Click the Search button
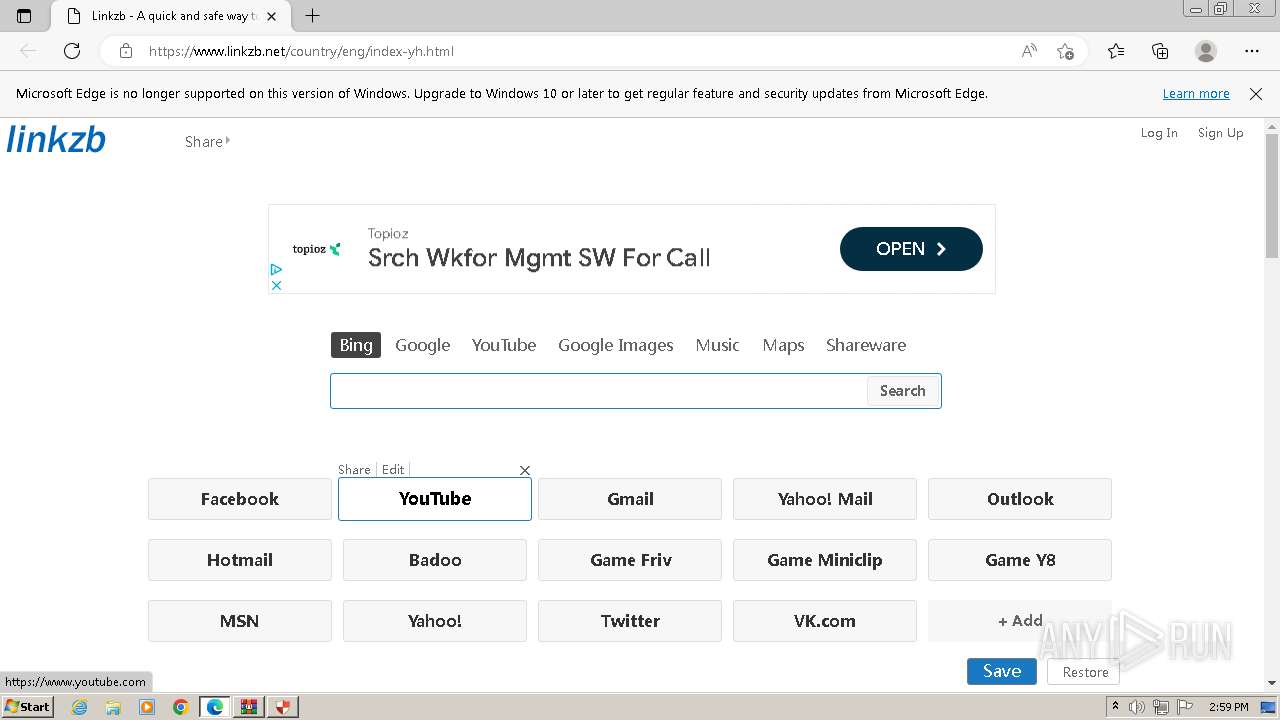 tap(903, 391)
